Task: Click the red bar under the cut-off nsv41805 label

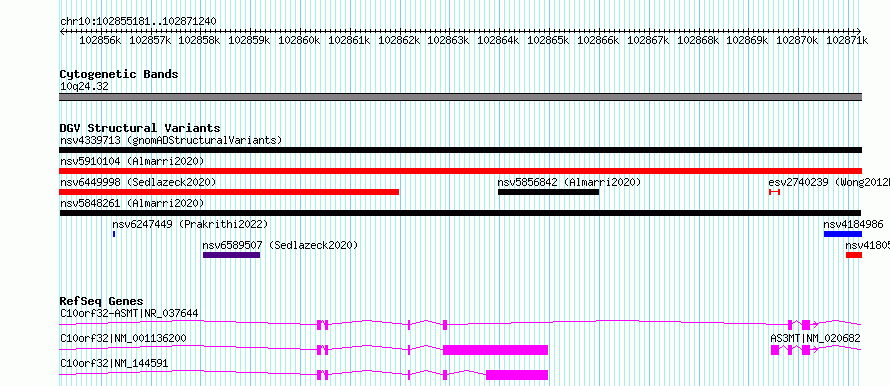Action: pyautogui.click(x=854, y=255)
